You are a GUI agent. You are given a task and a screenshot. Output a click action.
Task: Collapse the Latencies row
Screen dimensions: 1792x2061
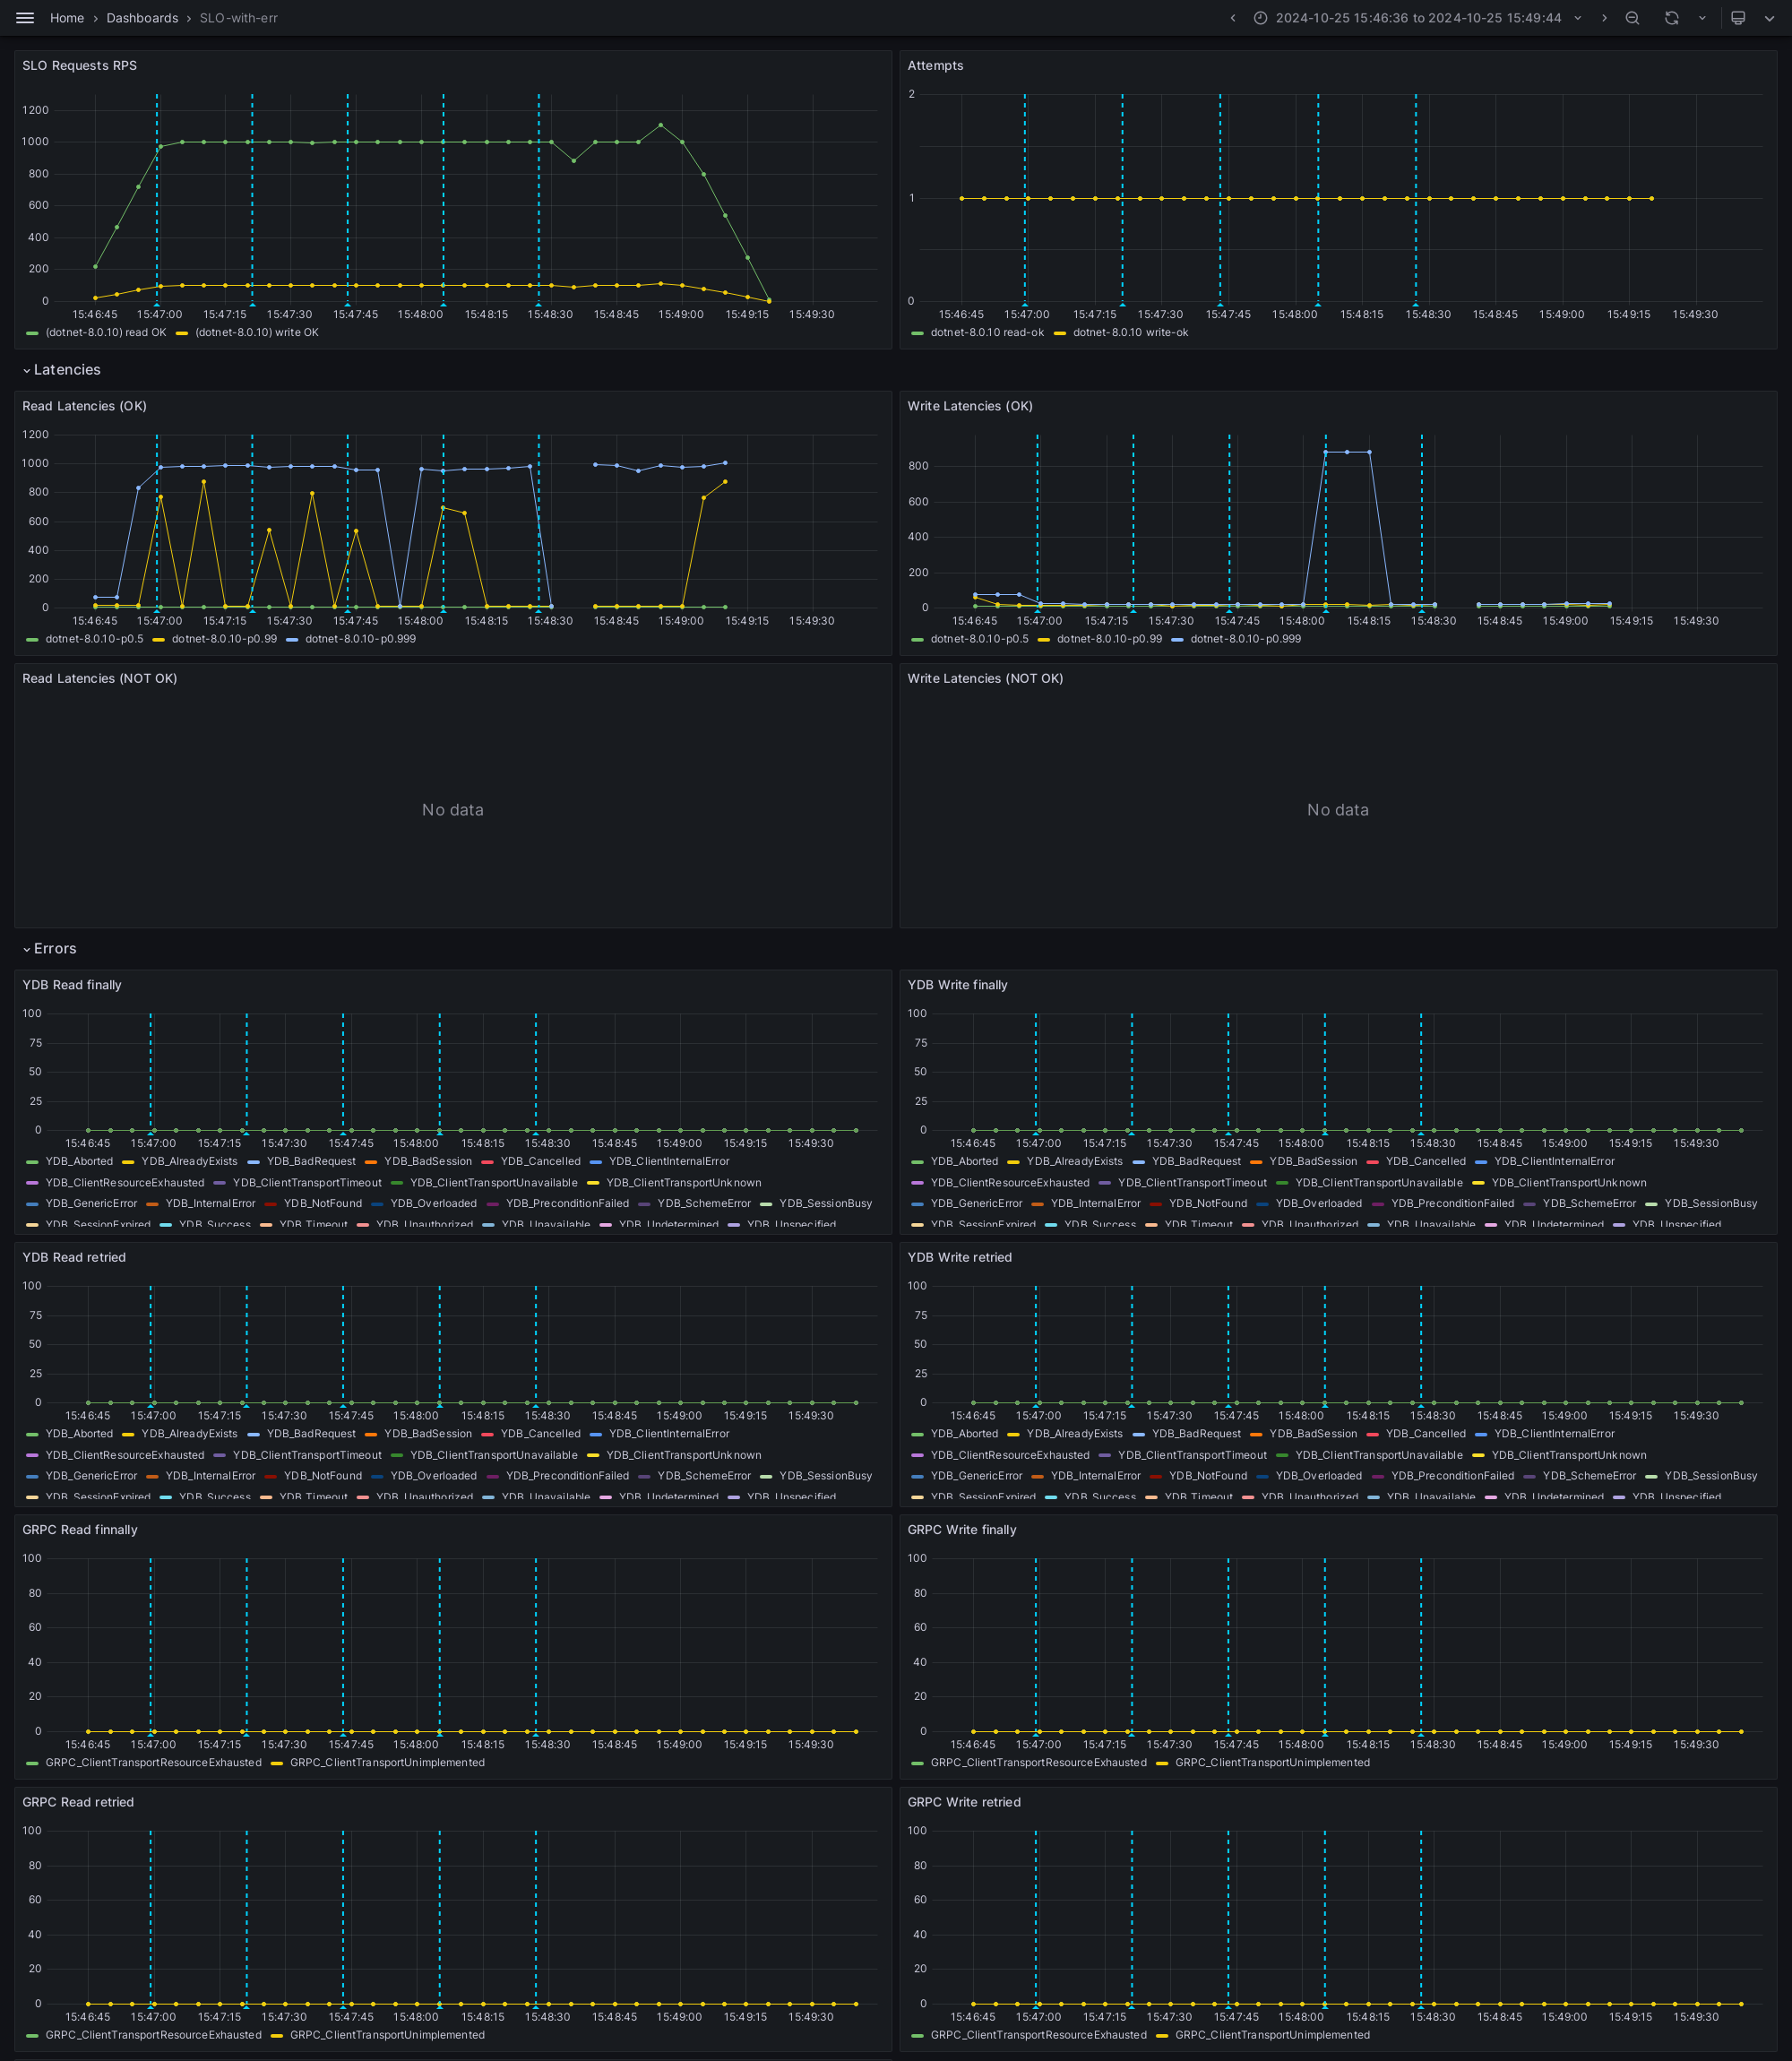point(27,370)
